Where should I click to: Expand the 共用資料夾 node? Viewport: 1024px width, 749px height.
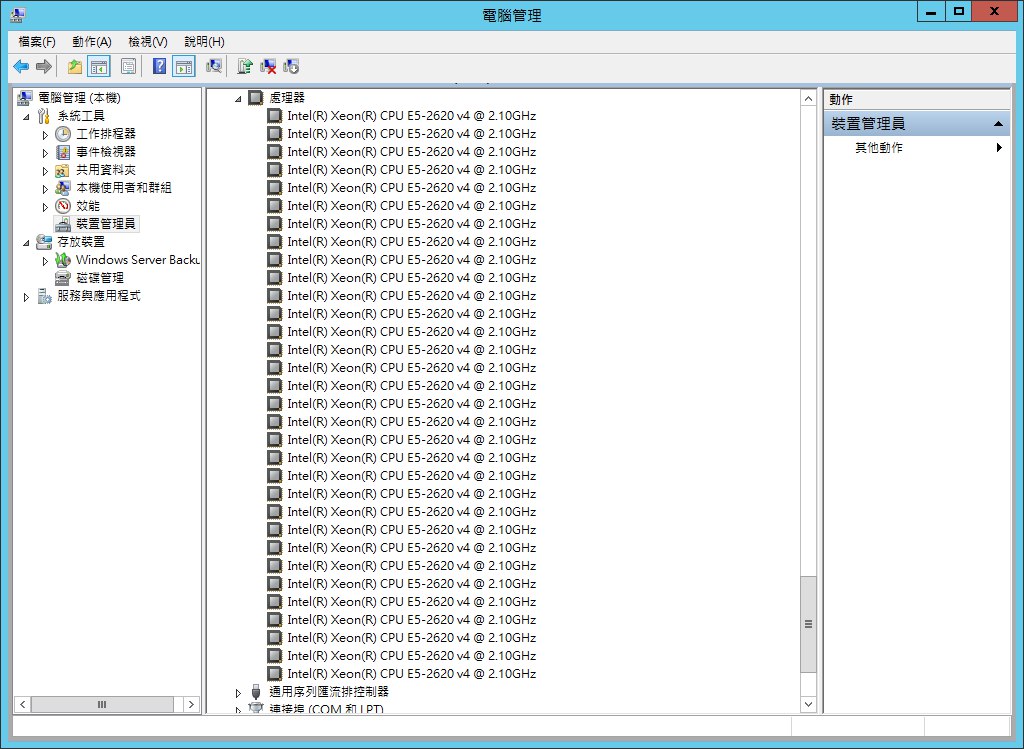[x=45, y=170]
